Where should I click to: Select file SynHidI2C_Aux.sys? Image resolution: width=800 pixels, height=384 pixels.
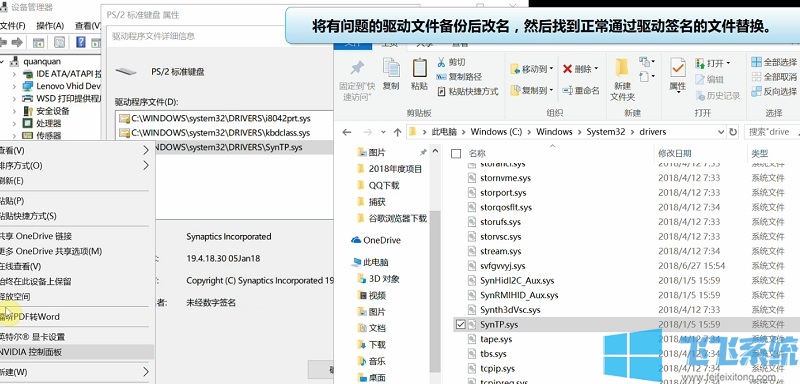(x=517, y=280)
